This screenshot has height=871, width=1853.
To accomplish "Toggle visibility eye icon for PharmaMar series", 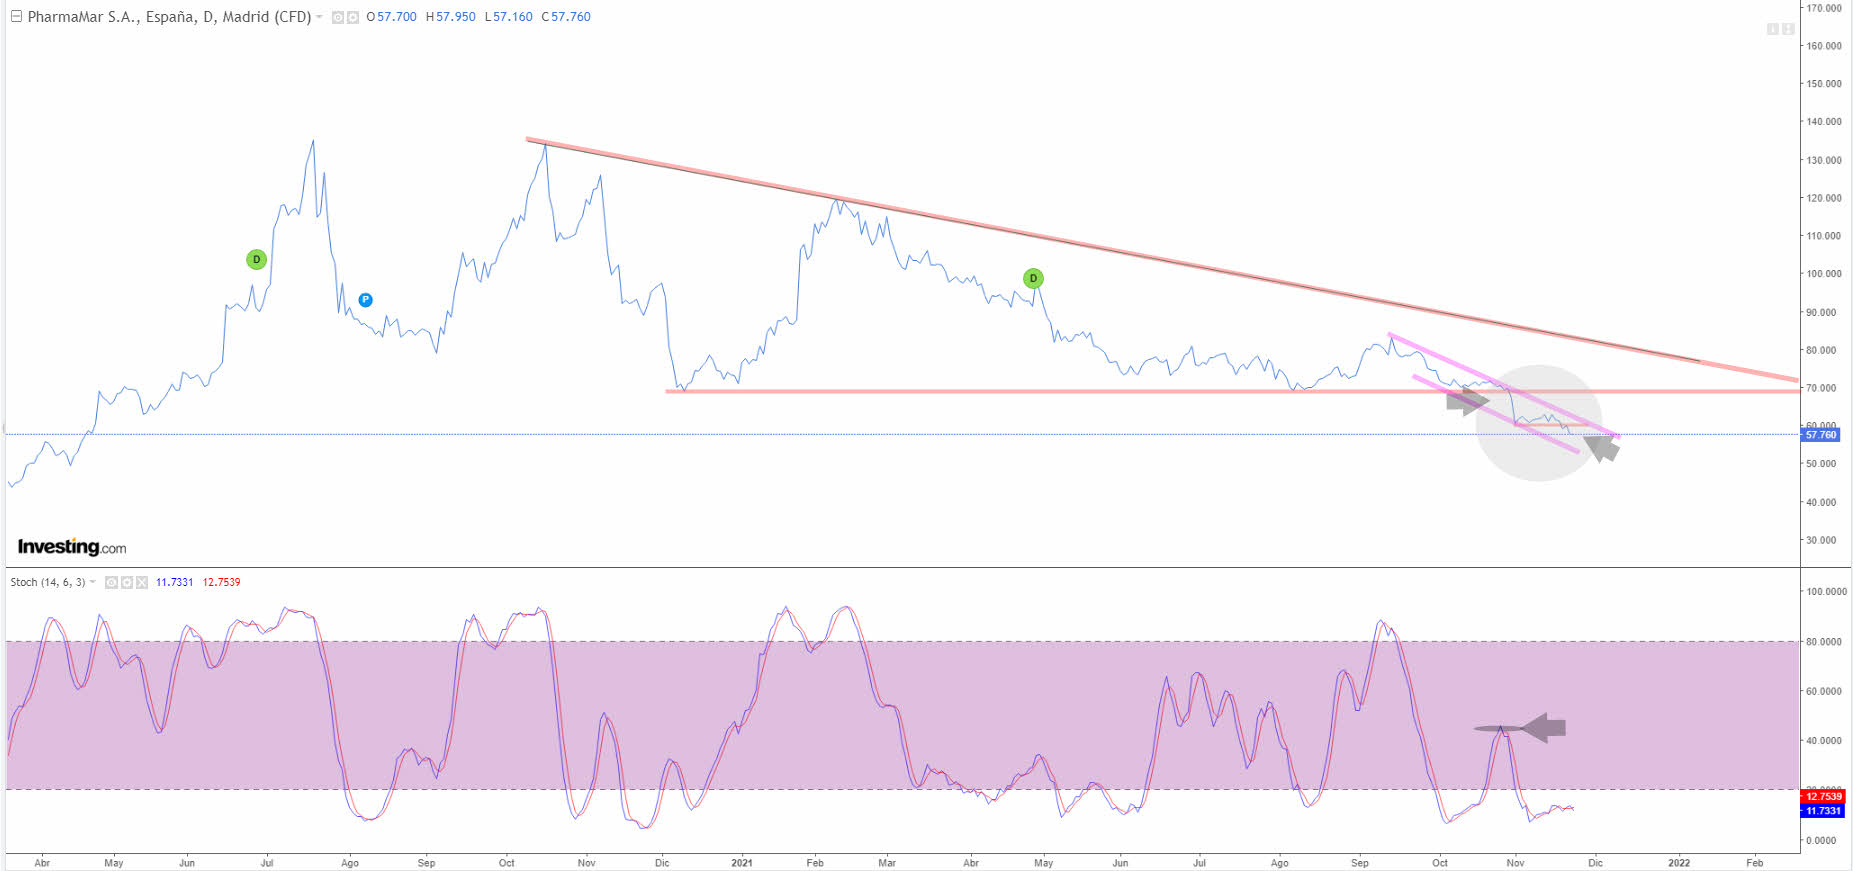I will [x=338, y=18].
